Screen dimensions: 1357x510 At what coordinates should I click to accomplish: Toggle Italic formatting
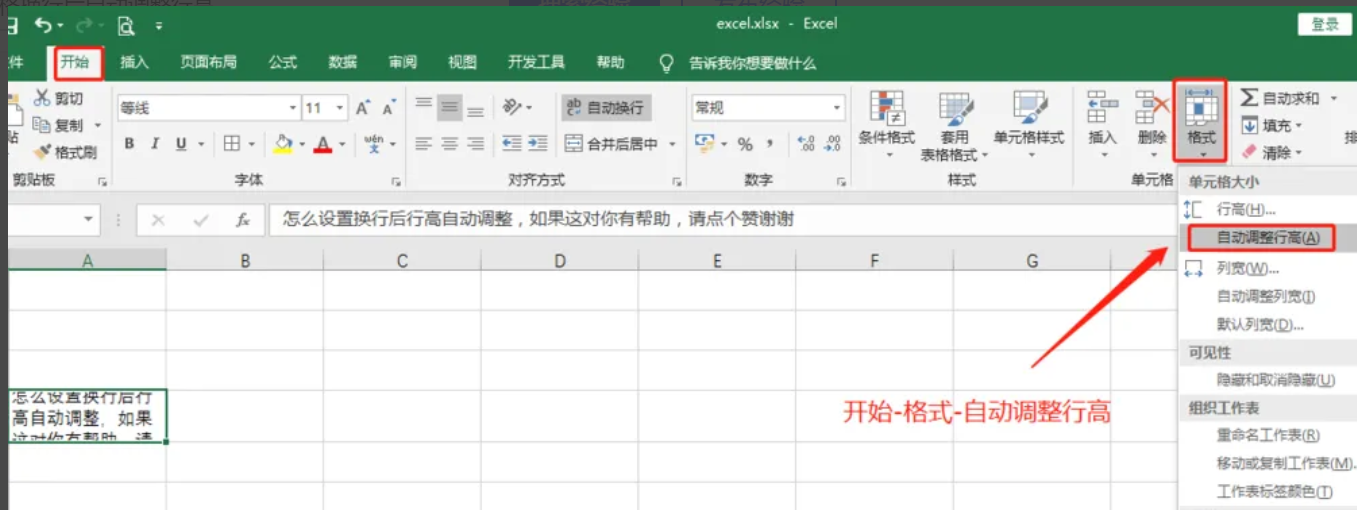[x=155, y=144]
